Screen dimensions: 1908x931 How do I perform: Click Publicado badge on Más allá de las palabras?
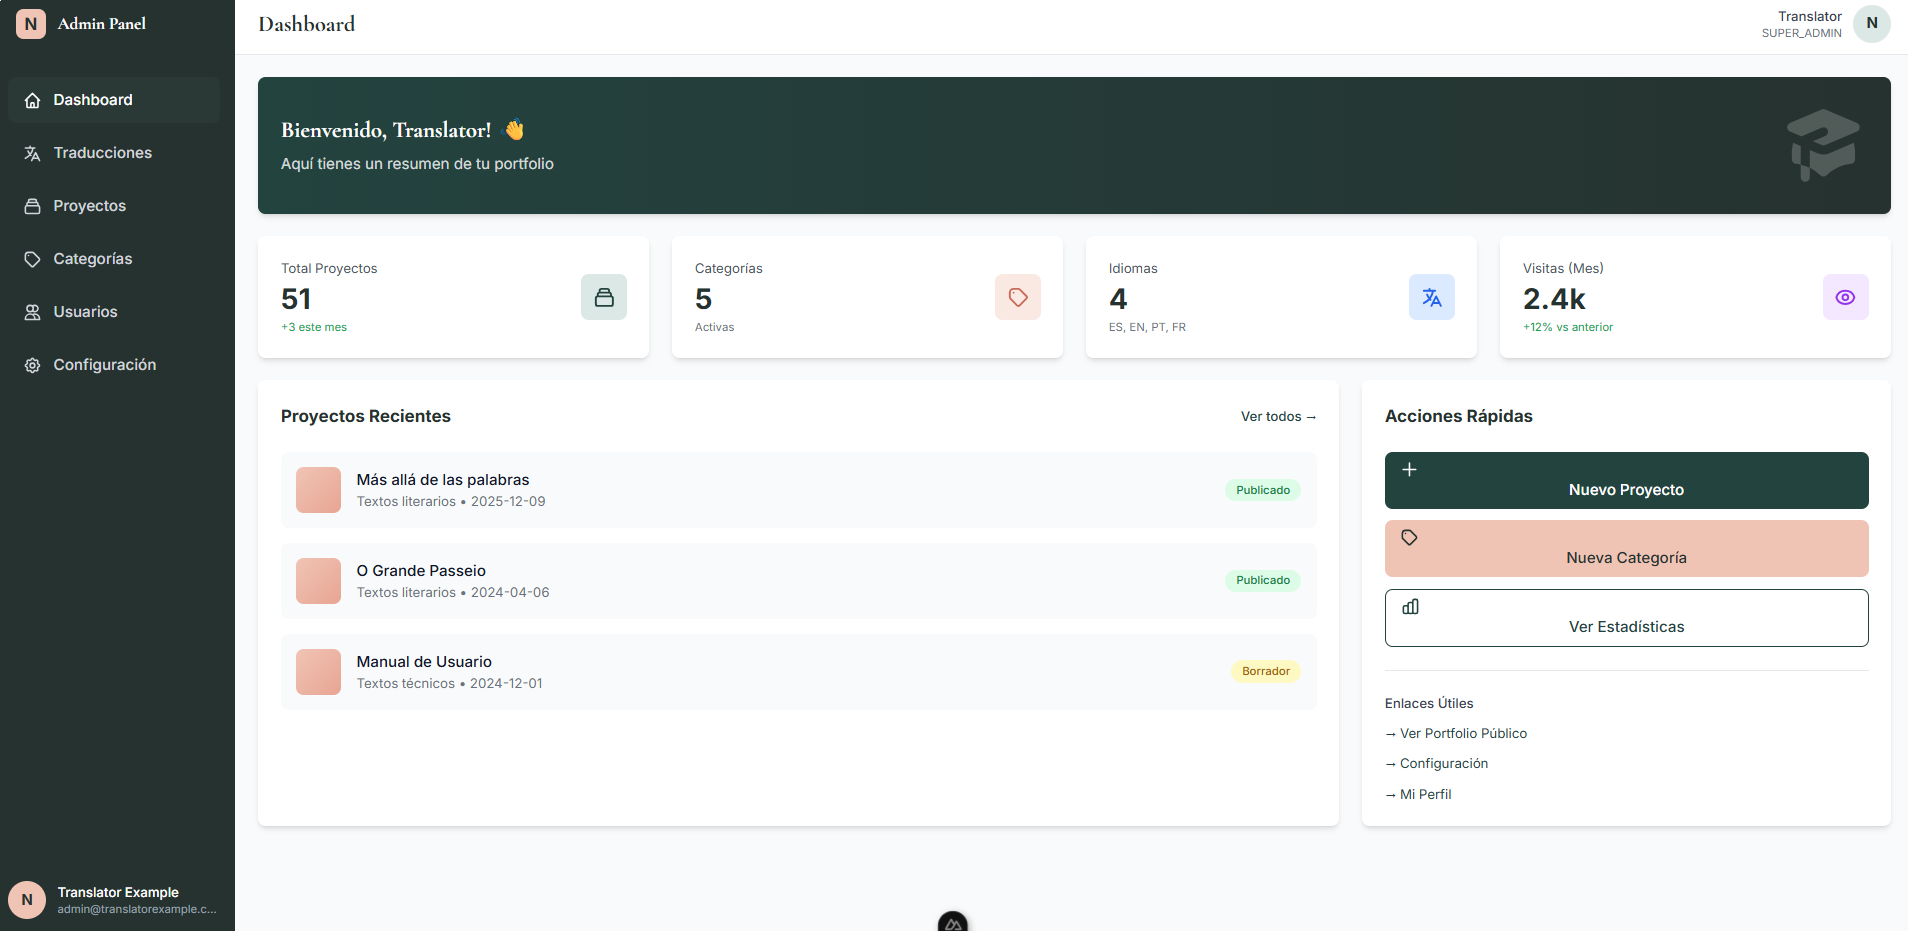click(x=1263, y=490)
